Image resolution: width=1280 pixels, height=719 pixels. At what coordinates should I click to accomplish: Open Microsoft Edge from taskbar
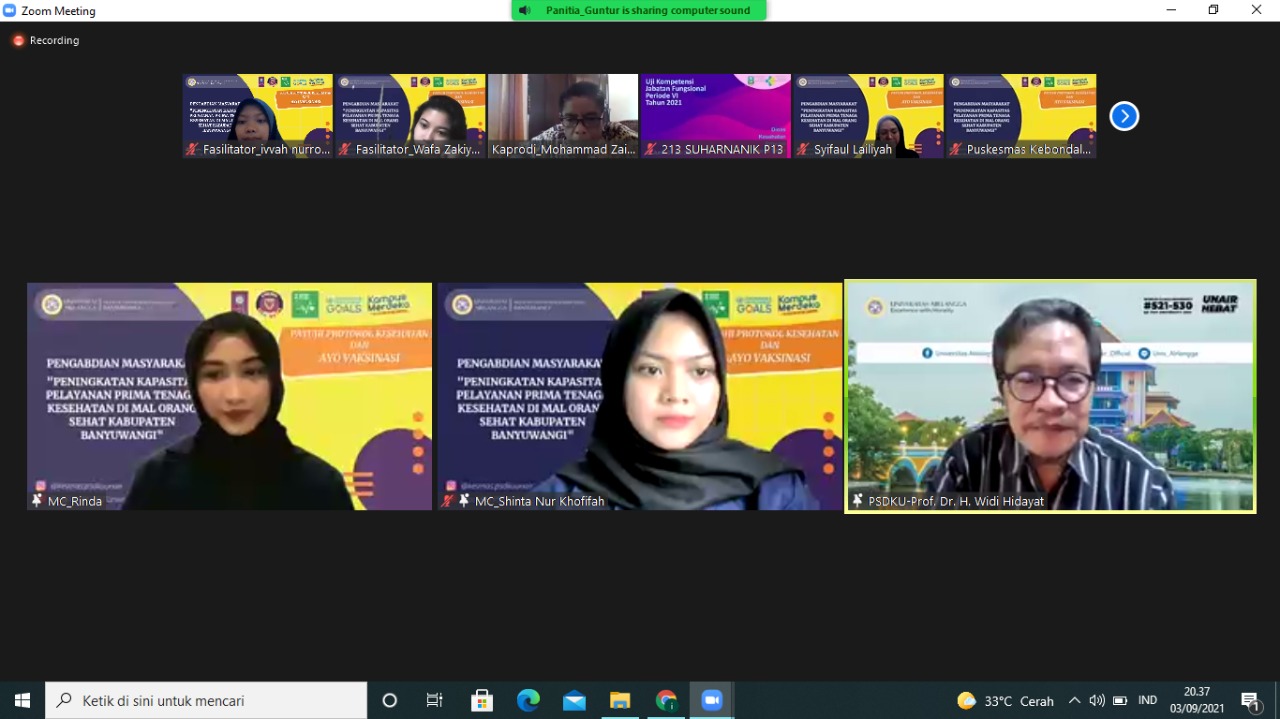pos(528,700)
